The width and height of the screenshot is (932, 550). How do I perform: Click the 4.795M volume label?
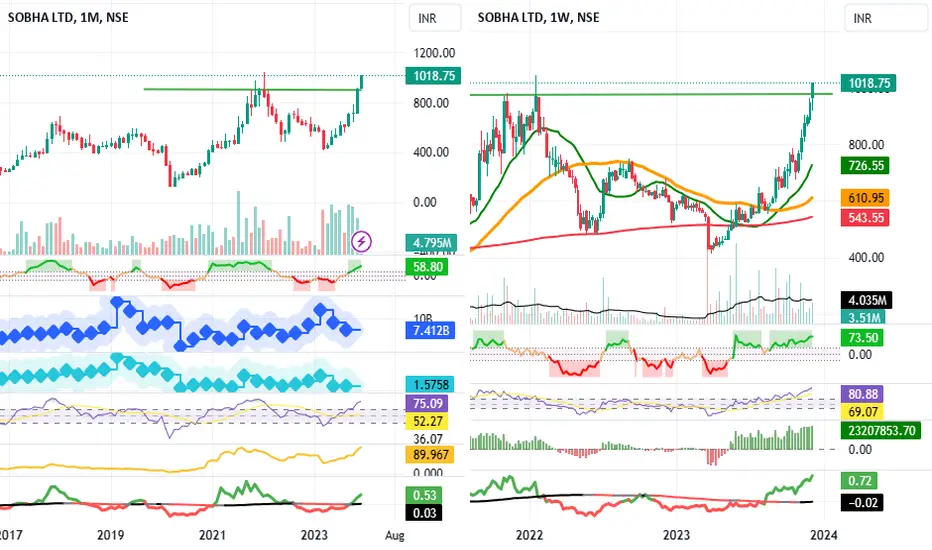click(x=432, y=243)
